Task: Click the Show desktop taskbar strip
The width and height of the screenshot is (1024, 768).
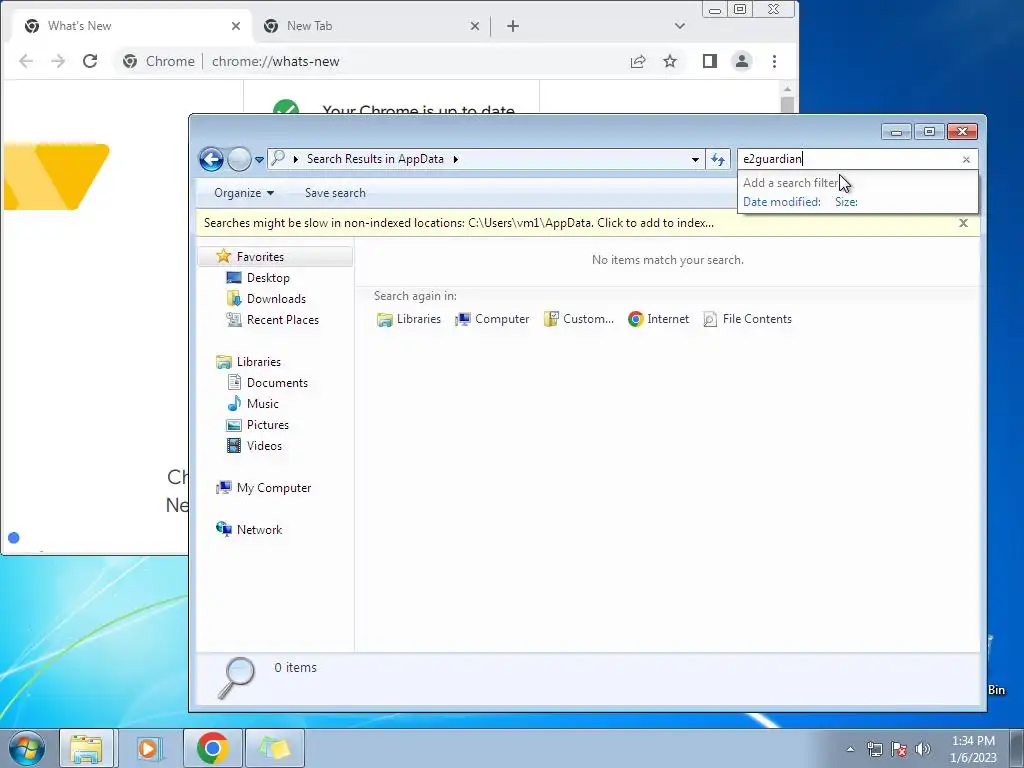Action: (x=1017, y=748)
